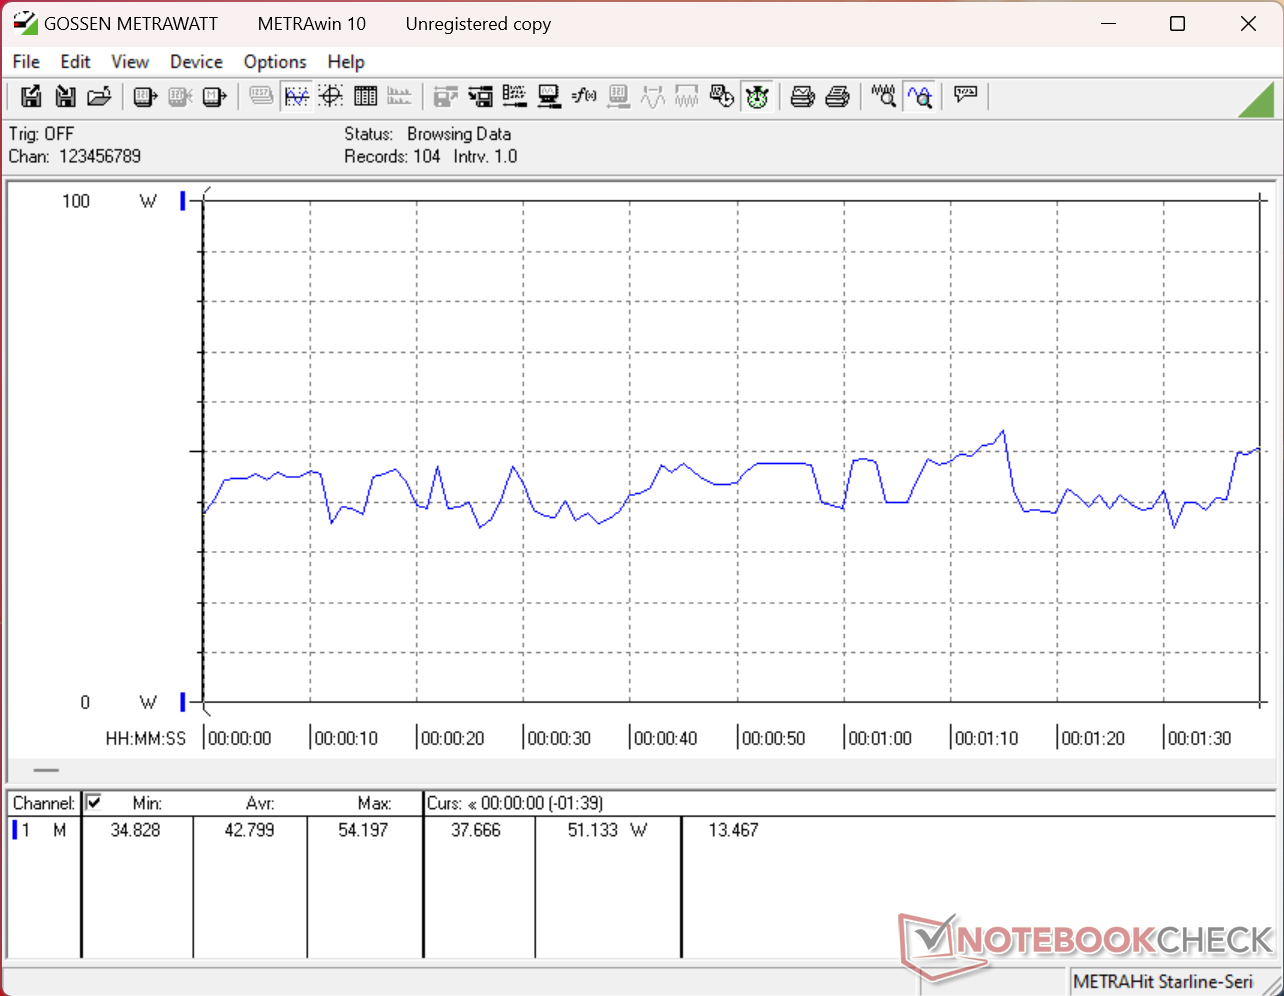
Task: Click the Gossen Metrawatt app icon in title bar
Action: click(23, 24)
